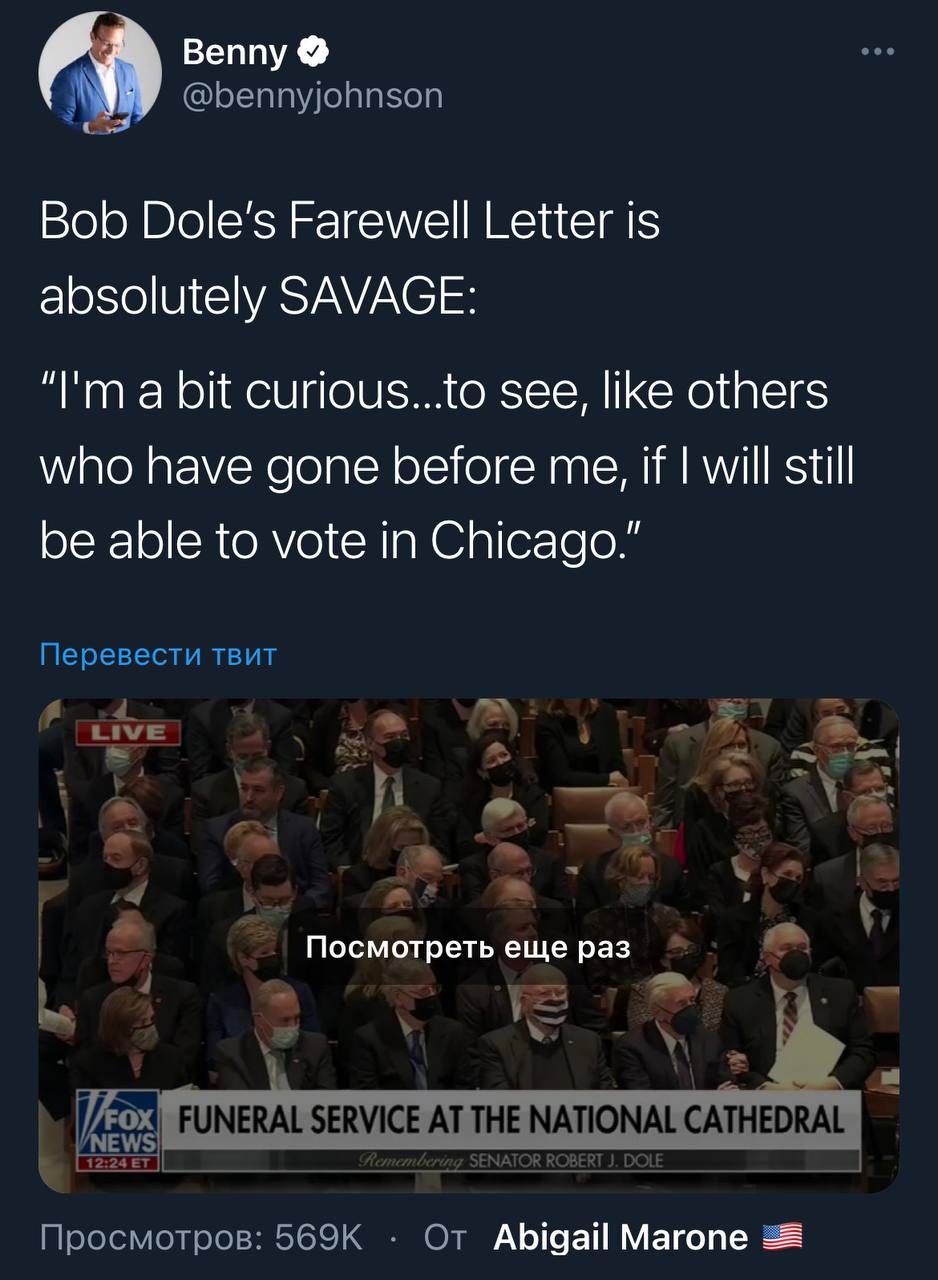
Task: Open the Просмотров: 569K view count
Action: [x=201, y=1237]
